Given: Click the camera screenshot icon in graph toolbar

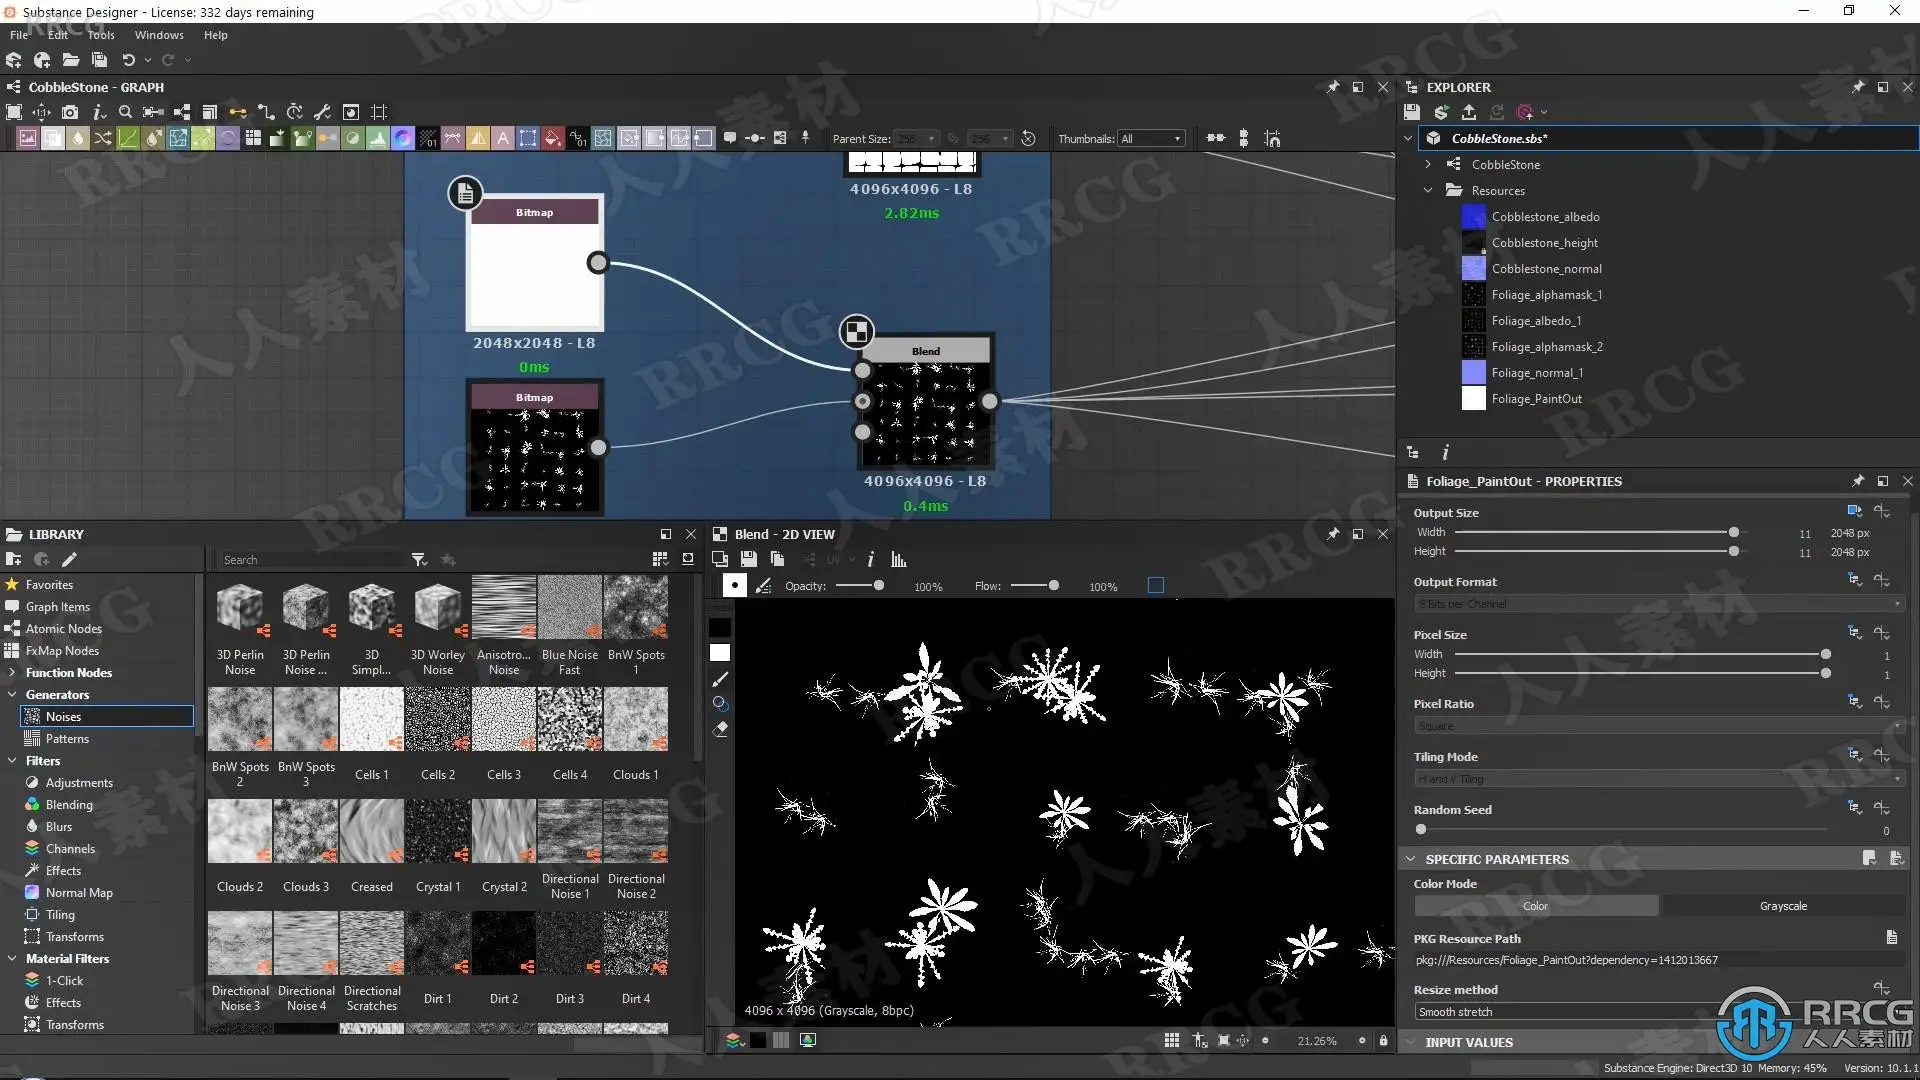Looking at the screenshot, I should pos(70,112).
